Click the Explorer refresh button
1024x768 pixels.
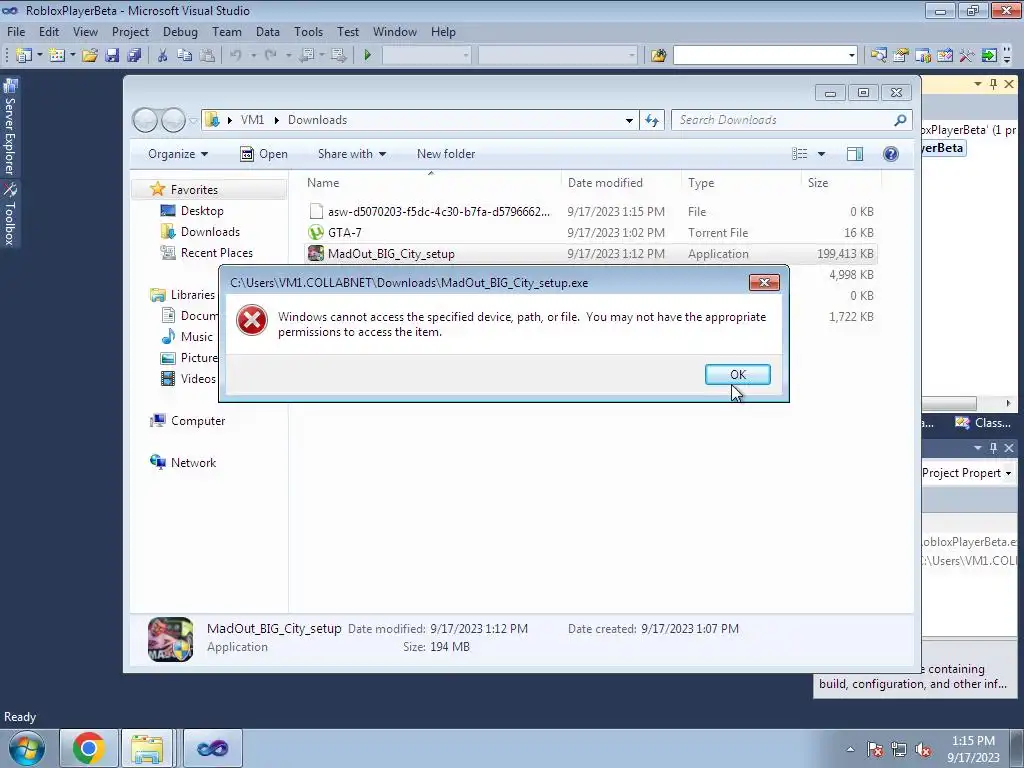coord(652,120)
